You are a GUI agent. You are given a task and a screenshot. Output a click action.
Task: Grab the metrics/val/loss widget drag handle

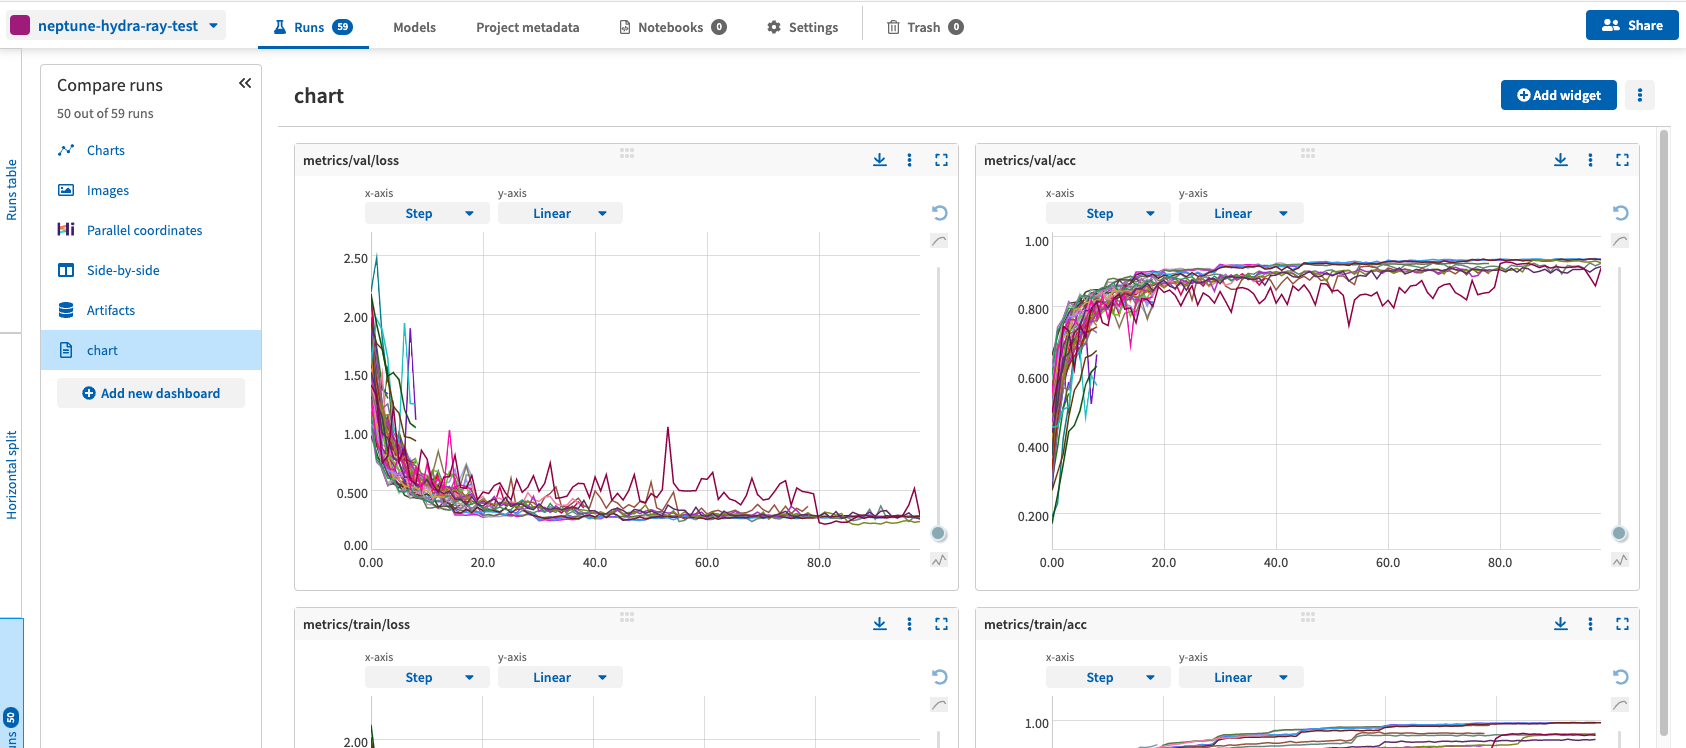click(627, 153)
